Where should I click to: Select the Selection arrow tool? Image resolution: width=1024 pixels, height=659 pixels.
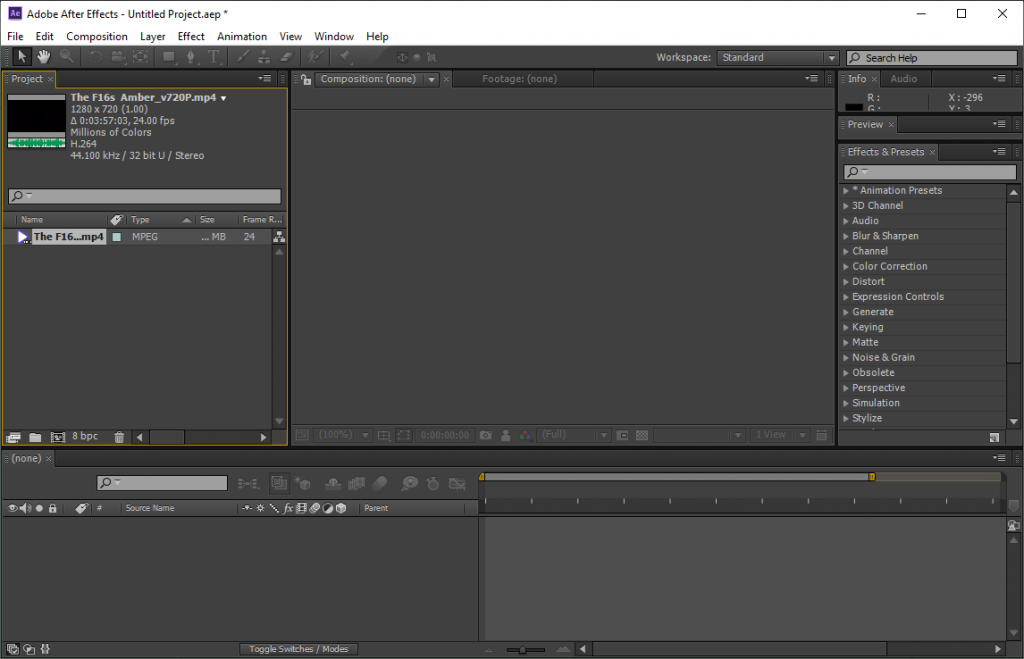(x=22, y=57)
